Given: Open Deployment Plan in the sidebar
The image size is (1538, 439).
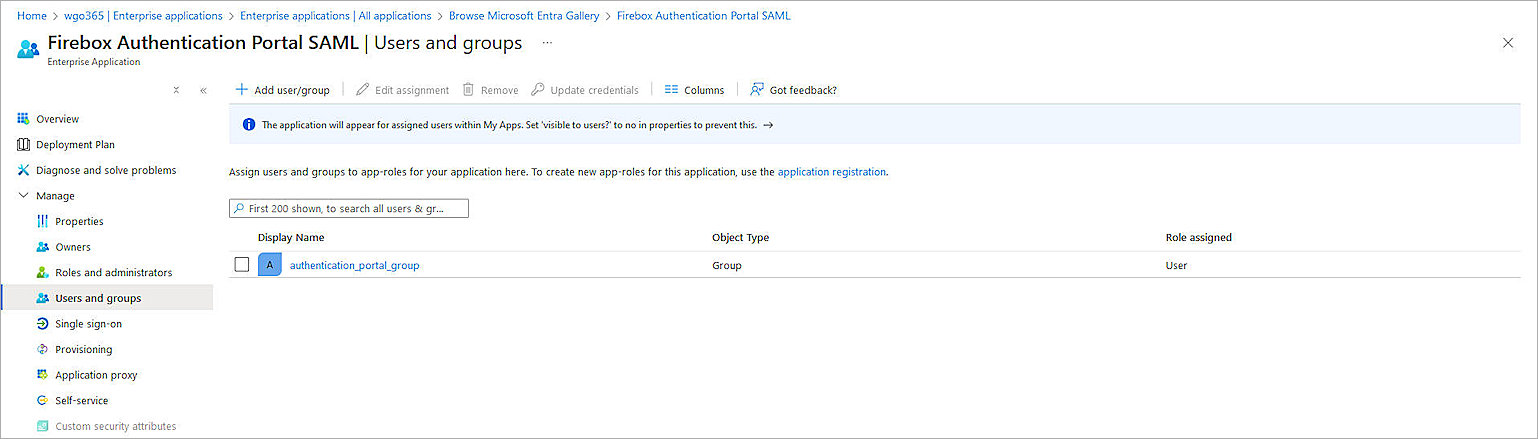Looking at the screenshot, I should click(x=75, y=145).
